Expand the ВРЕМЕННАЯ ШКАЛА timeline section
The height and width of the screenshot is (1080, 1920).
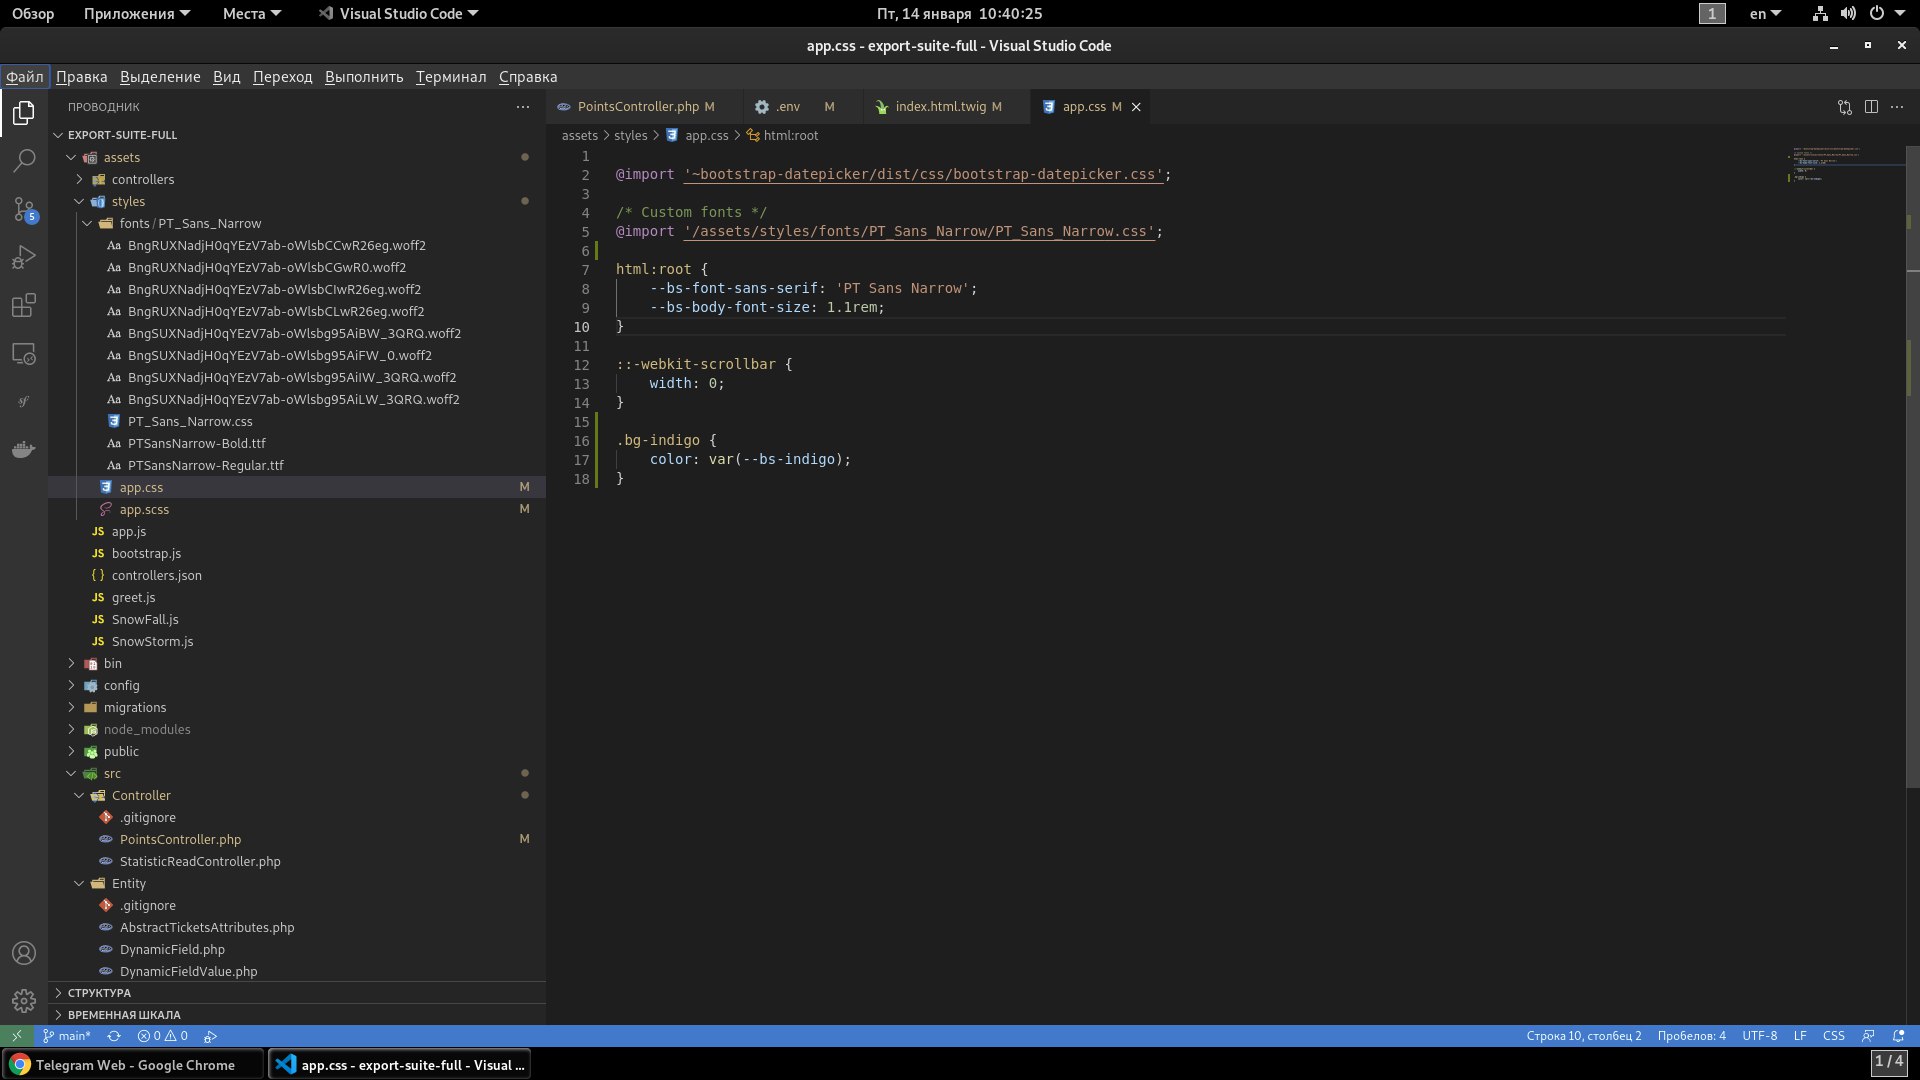point(297,1015)
